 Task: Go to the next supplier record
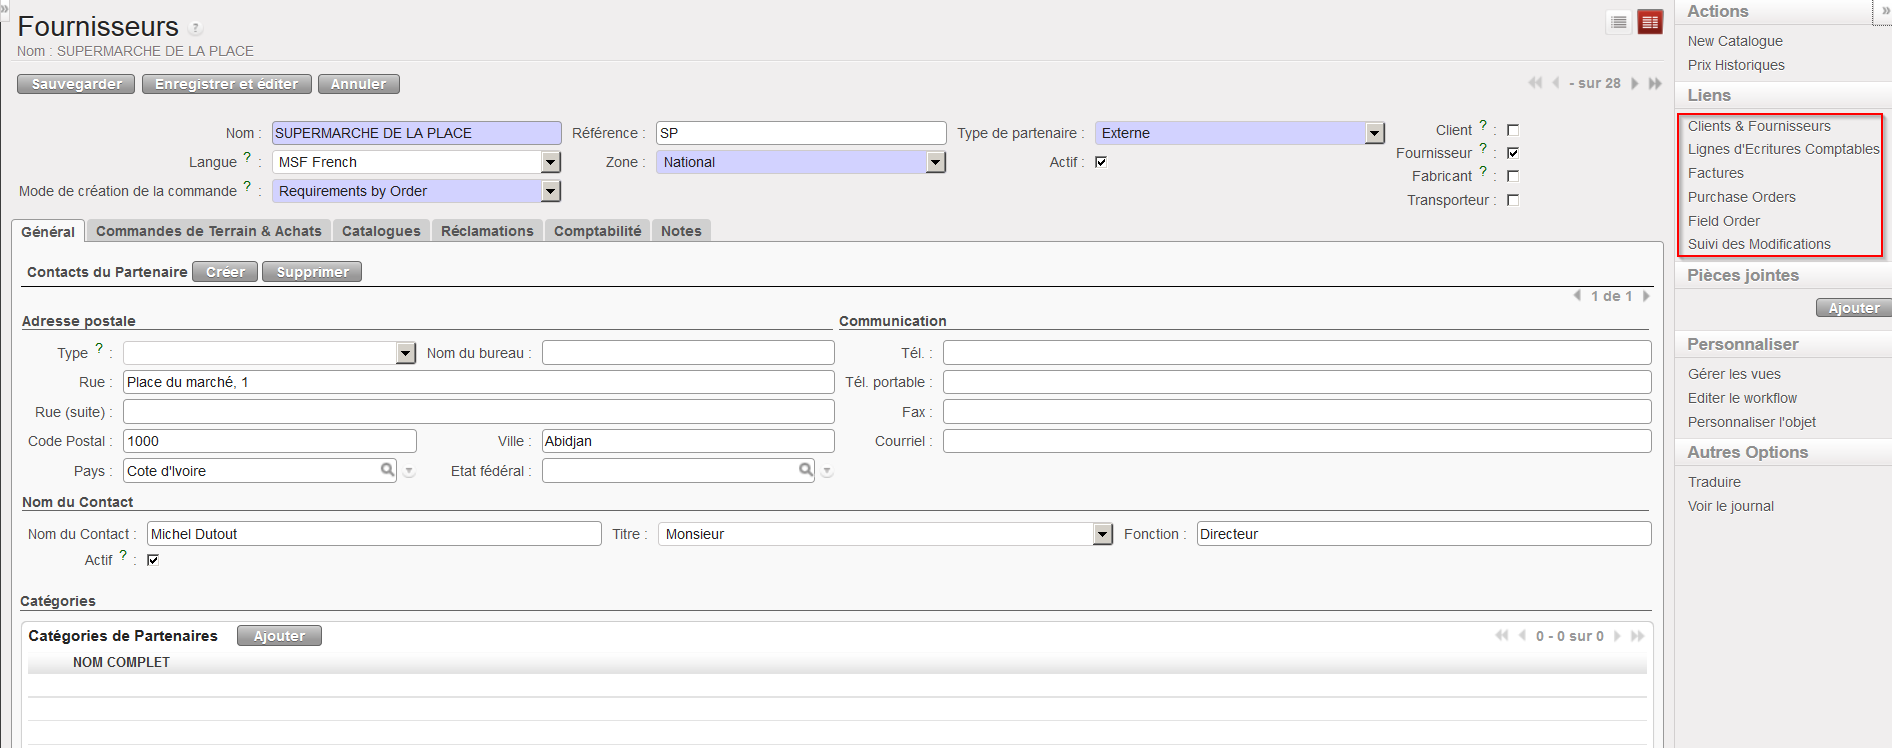1635,83
